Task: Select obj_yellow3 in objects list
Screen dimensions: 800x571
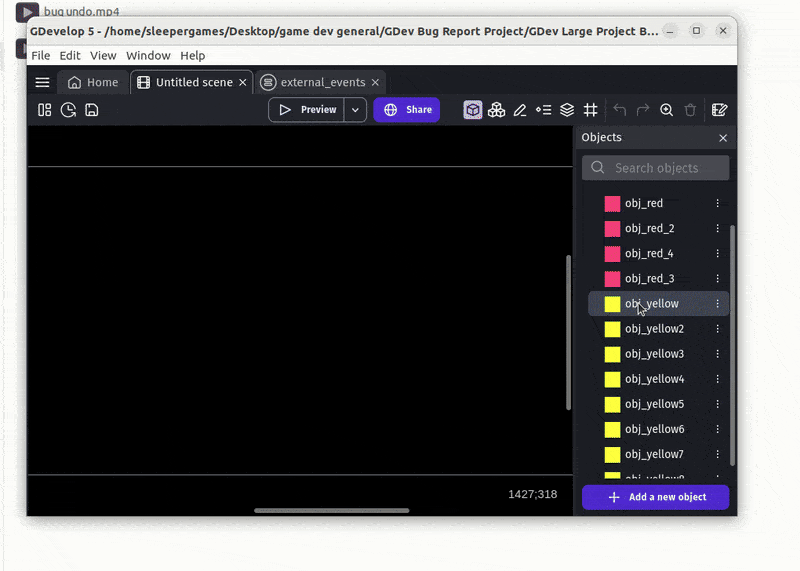Action: tap(659, 354)
